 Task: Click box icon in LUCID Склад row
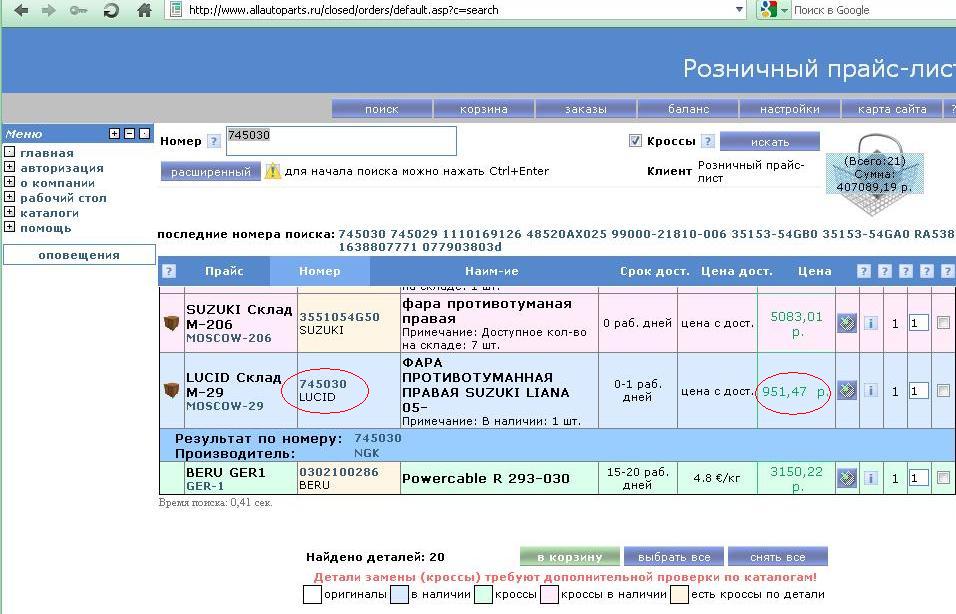coord(172,390)
